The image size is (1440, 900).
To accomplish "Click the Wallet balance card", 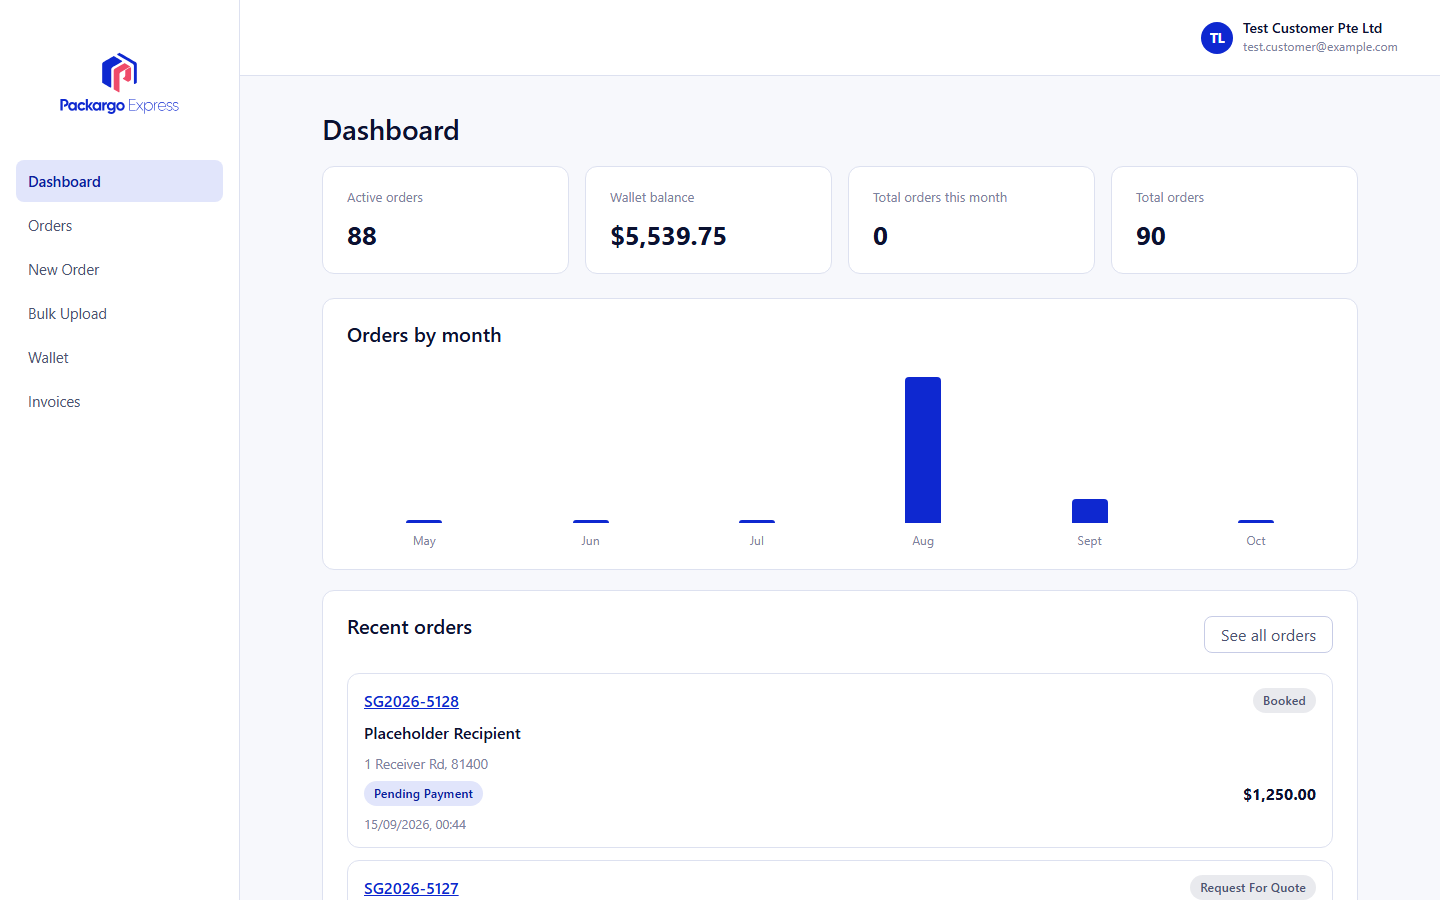I will point(708,220).
